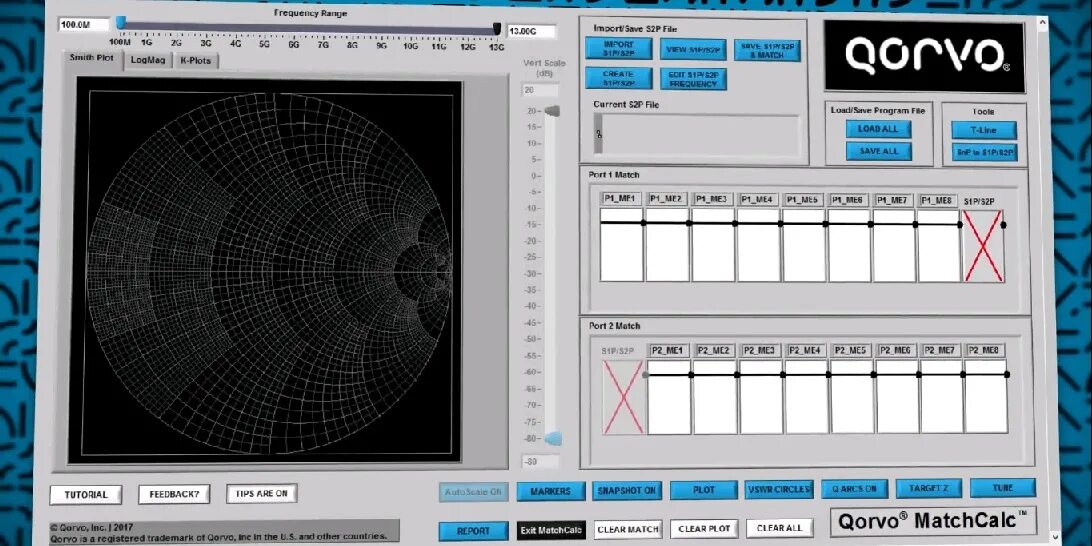
Task: Open the TUTORIAL button
Action: tap(86, 494)
